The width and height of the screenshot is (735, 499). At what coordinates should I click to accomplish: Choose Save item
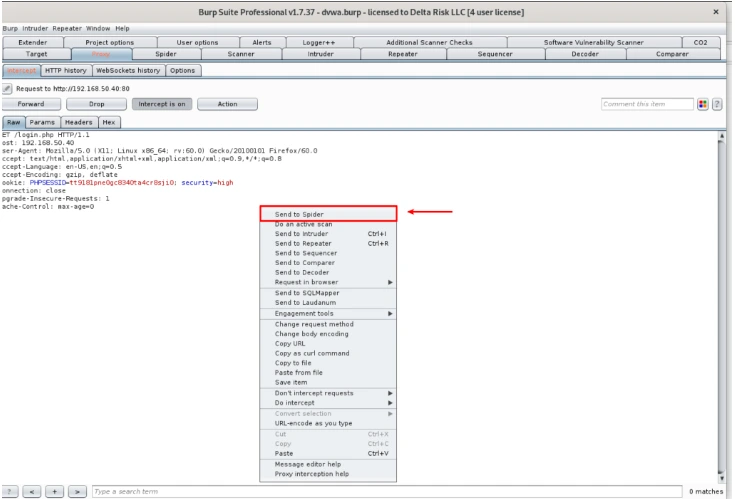pyautogui.click(x=328, y=382)
